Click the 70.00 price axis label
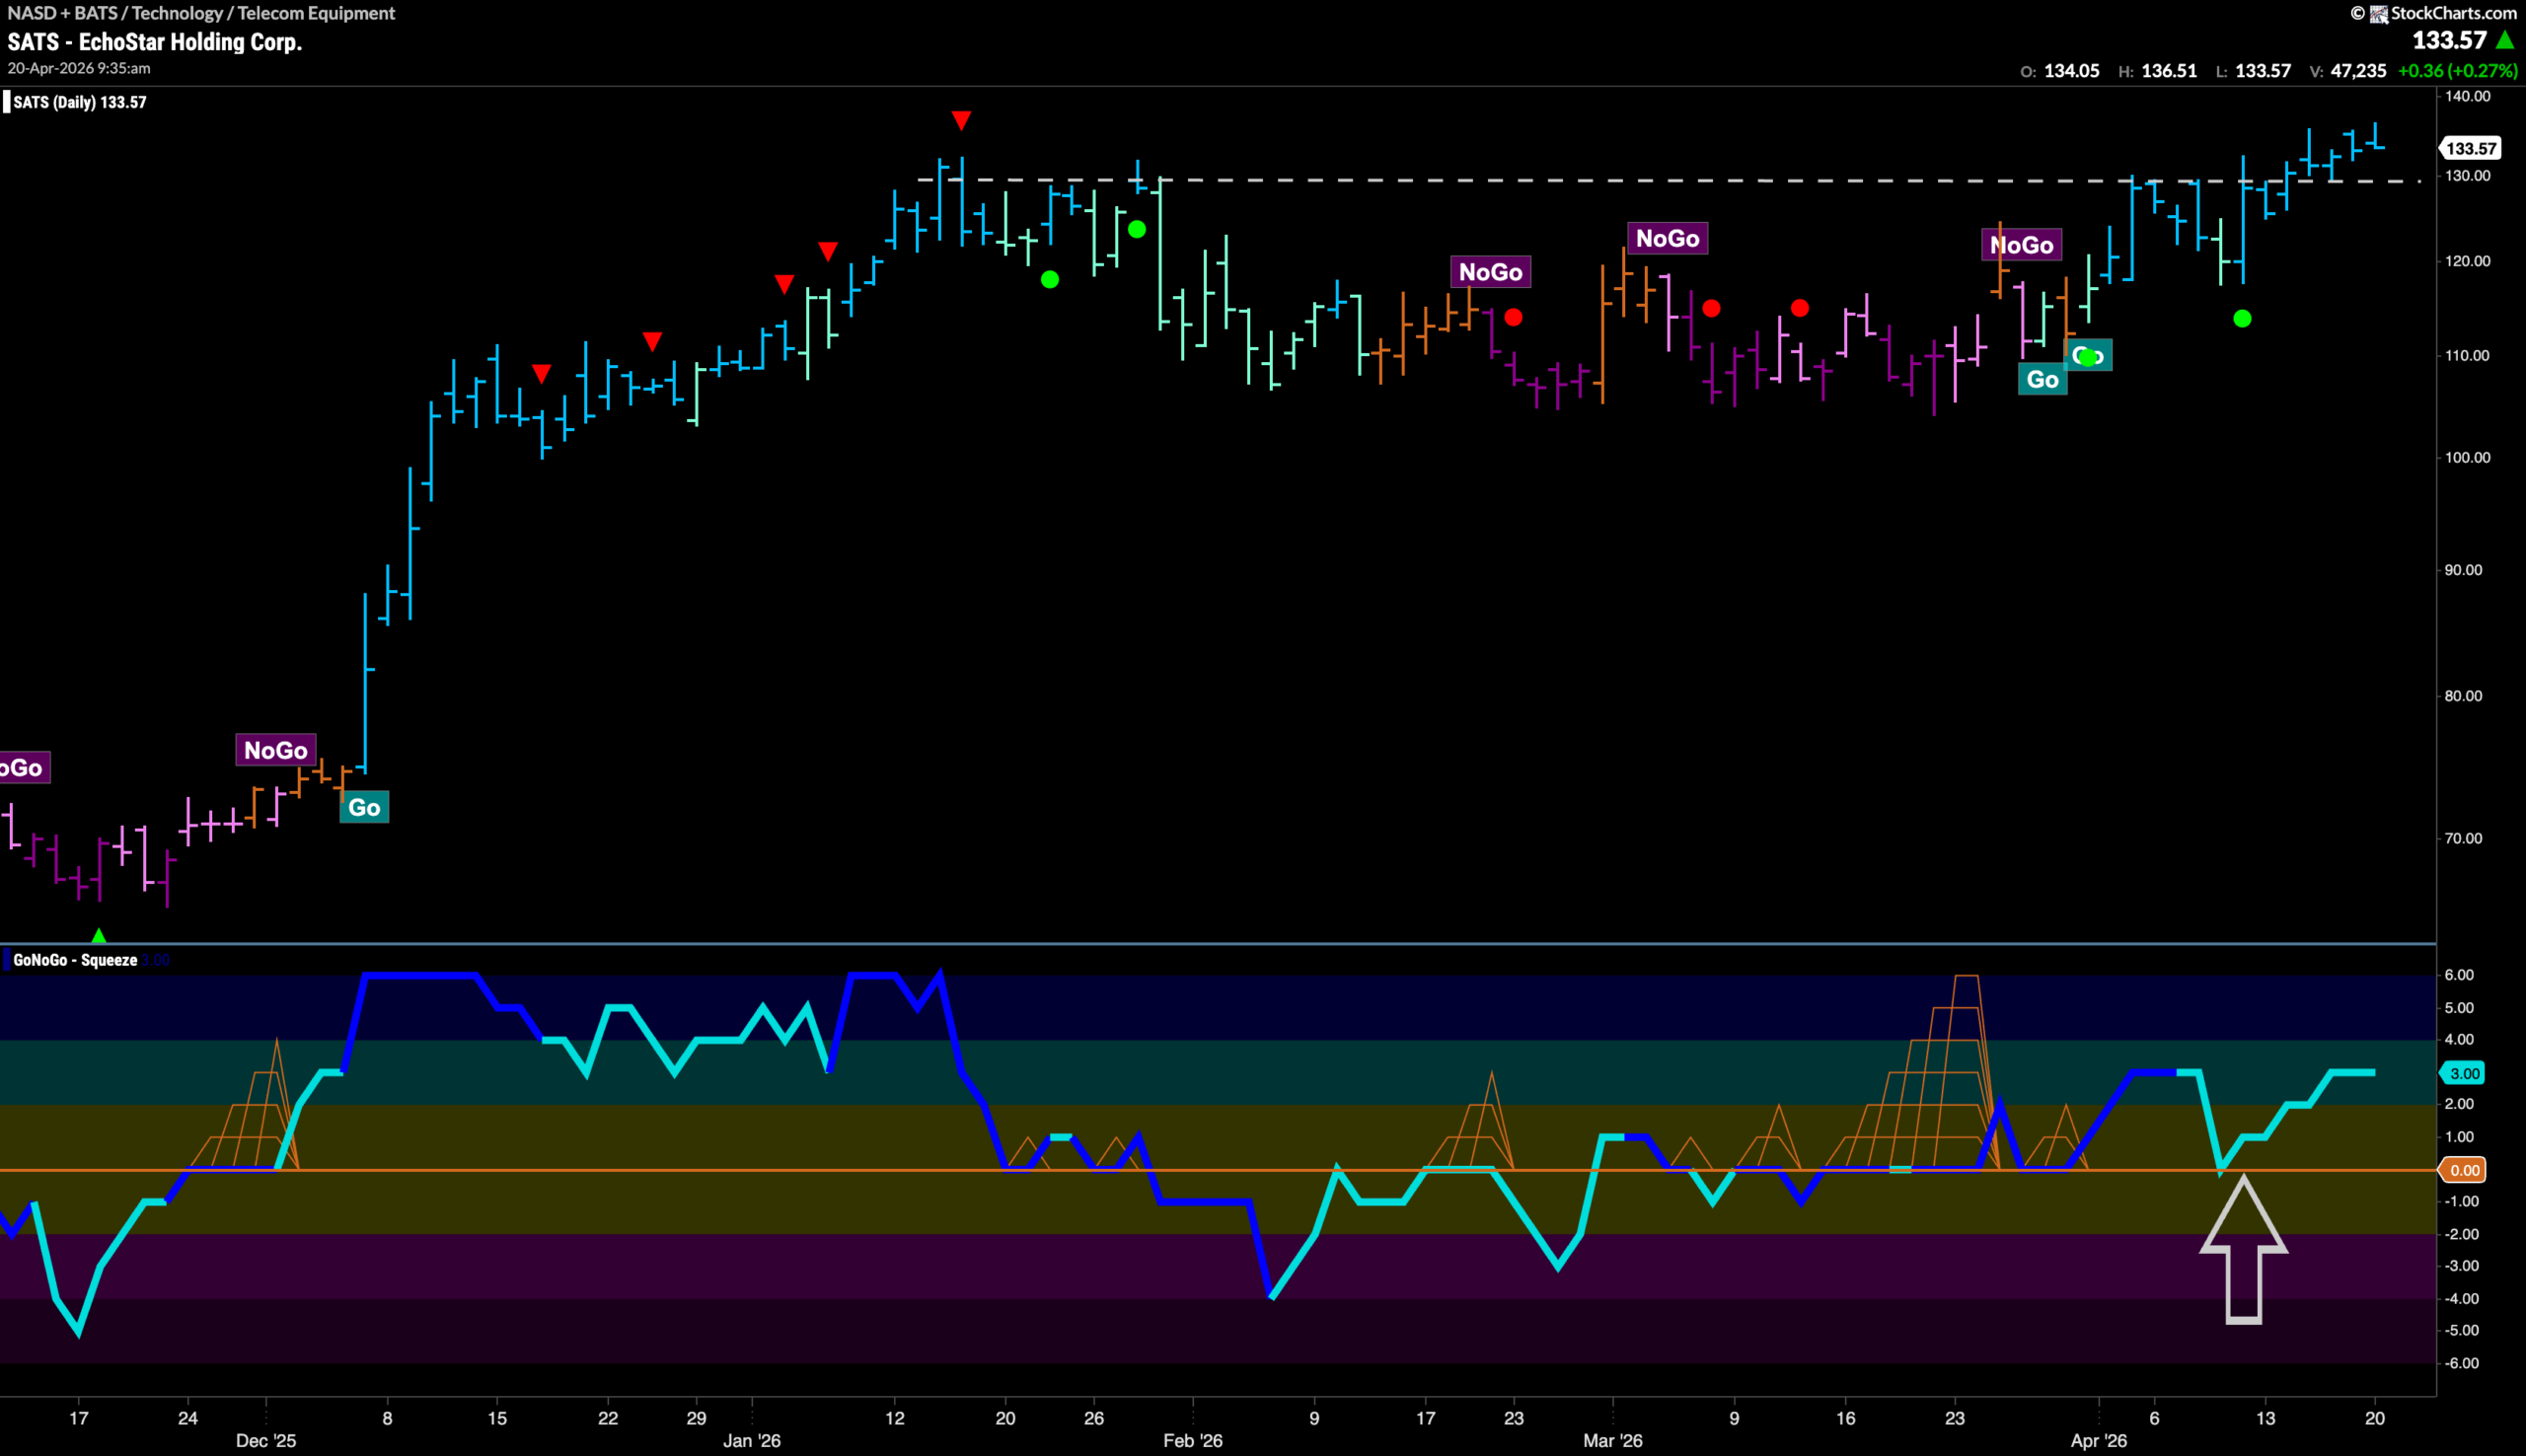Image resolution: width=2526 pixels, height=1456 pixels. [x=2463, y=838]
